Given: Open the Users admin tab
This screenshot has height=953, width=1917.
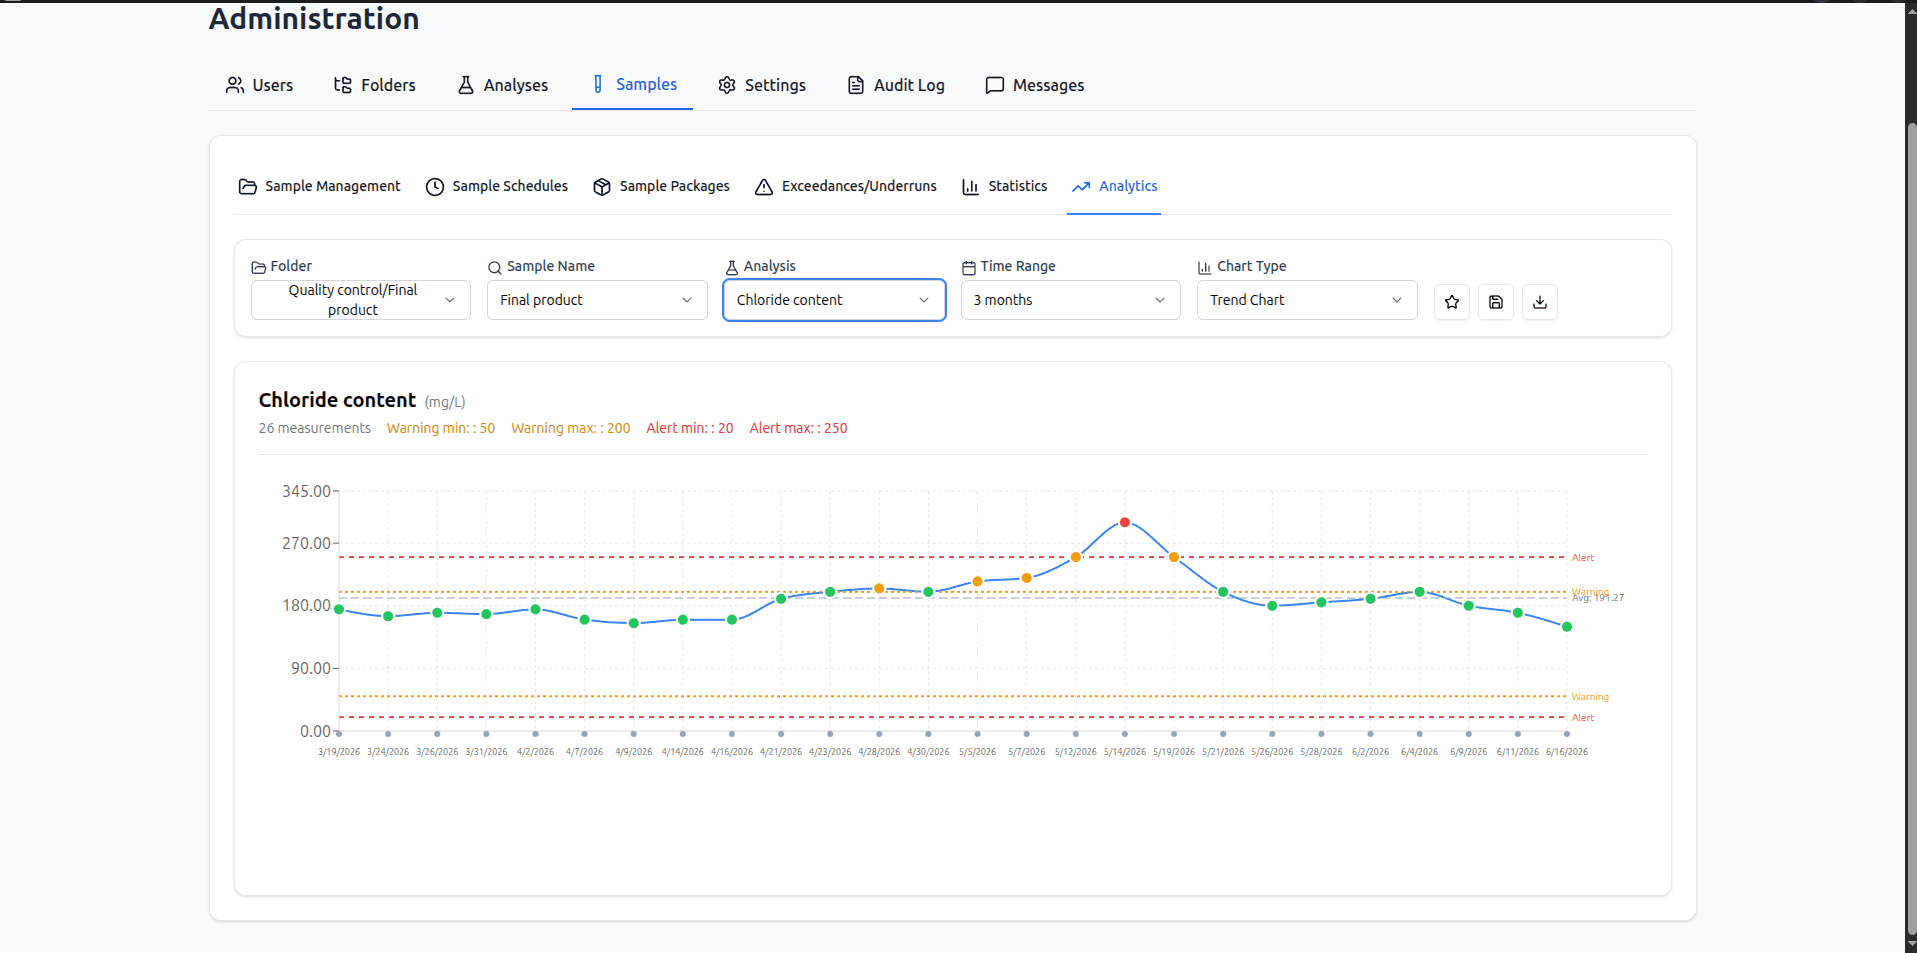Looking at the screenshot, I should click(x=259, y=85).
